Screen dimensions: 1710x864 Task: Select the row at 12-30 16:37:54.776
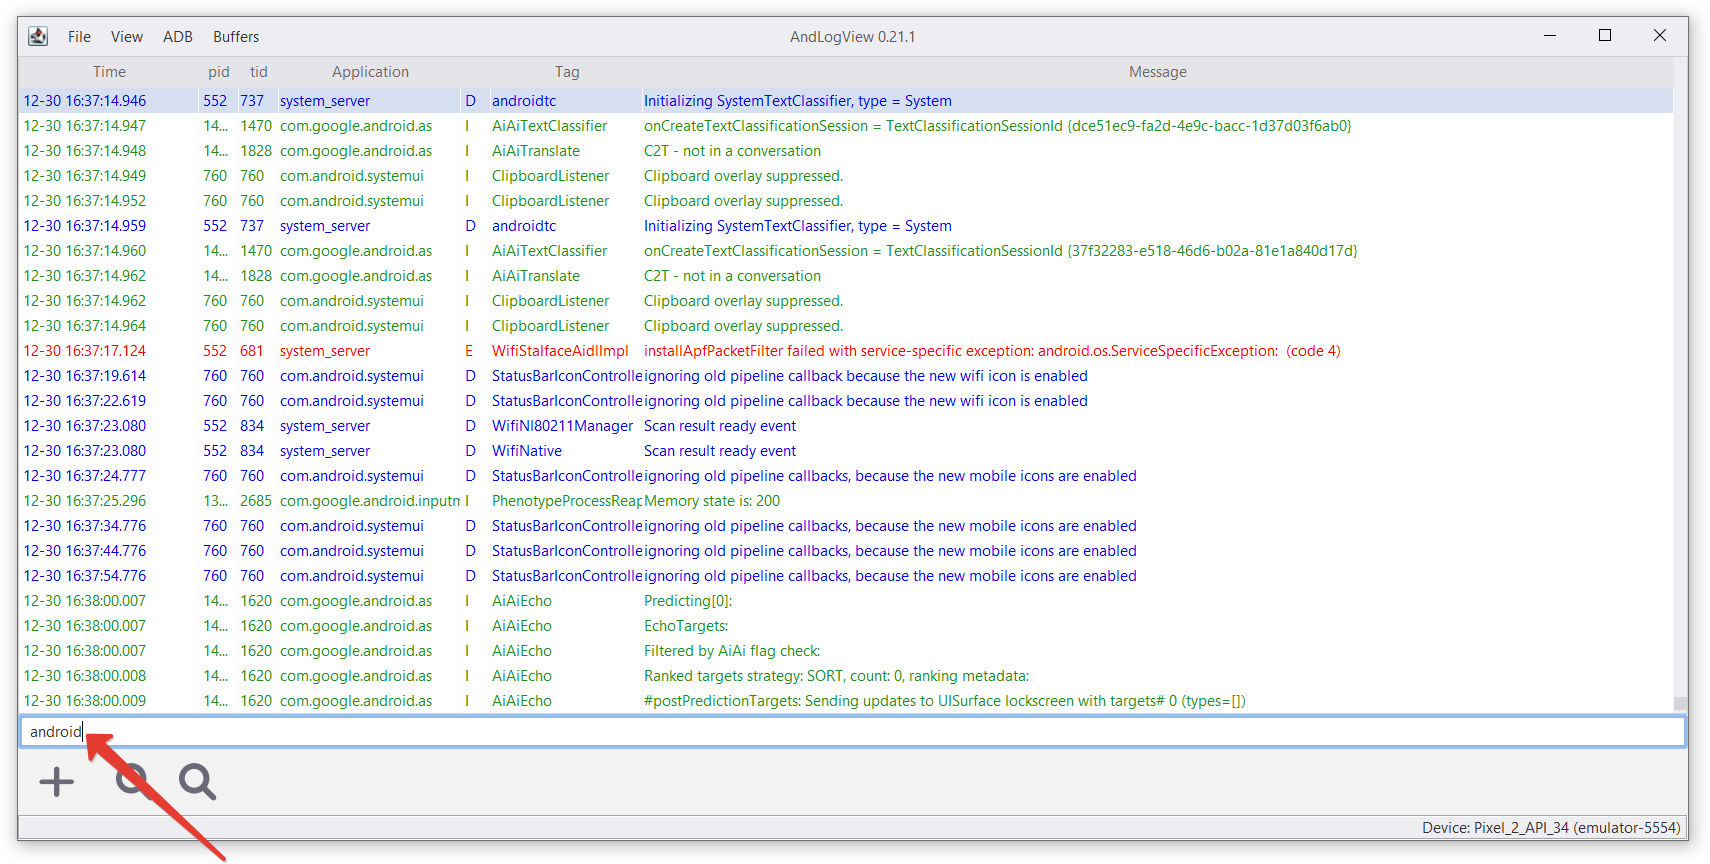tap(846, 576)
